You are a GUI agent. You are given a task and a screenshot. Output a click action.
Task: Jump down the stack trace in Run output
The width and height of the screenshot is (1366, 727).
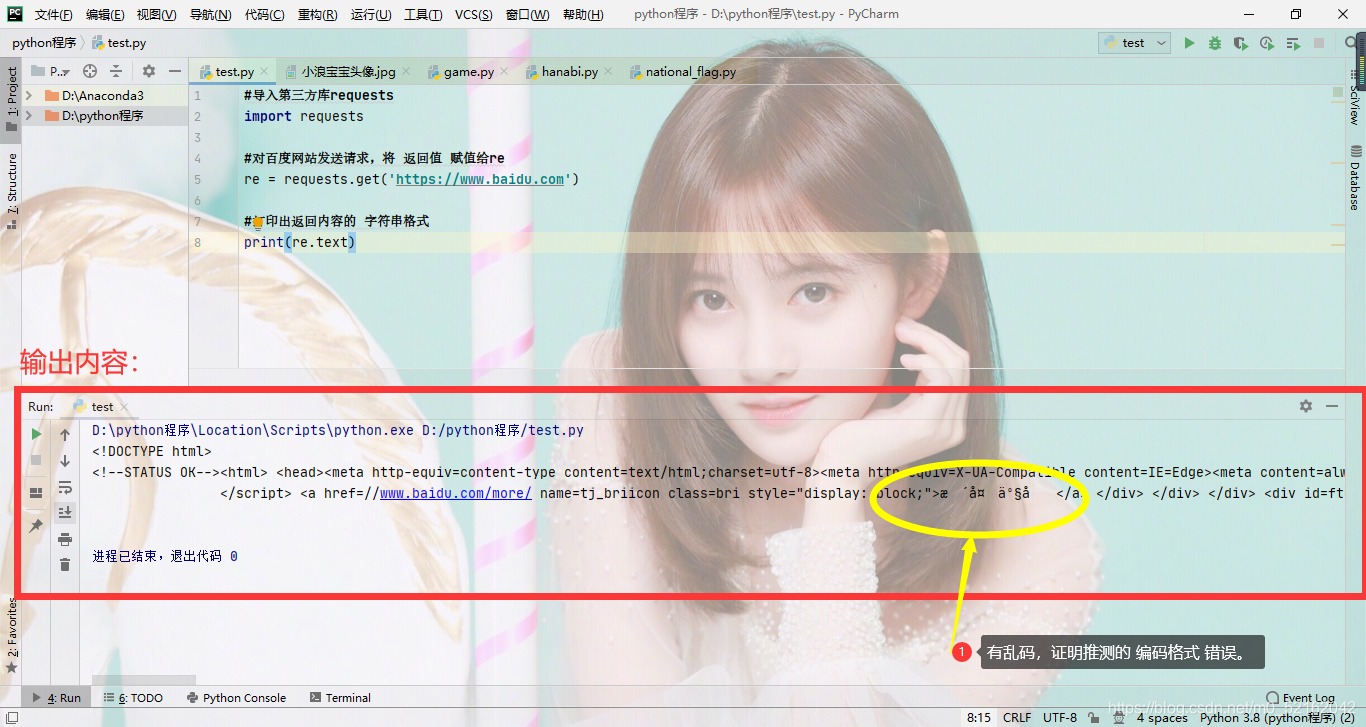pos(65,460)
